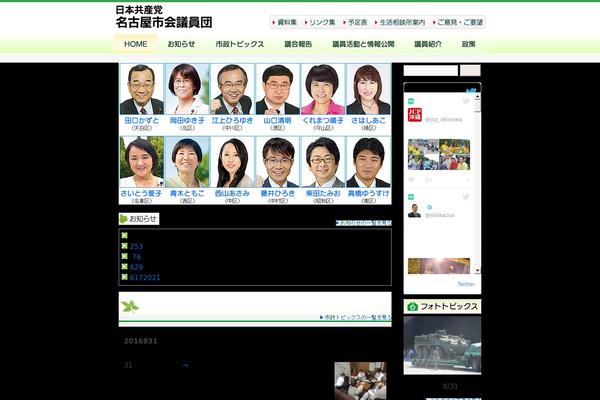Open the meeting room article photo

click(360, 381)
